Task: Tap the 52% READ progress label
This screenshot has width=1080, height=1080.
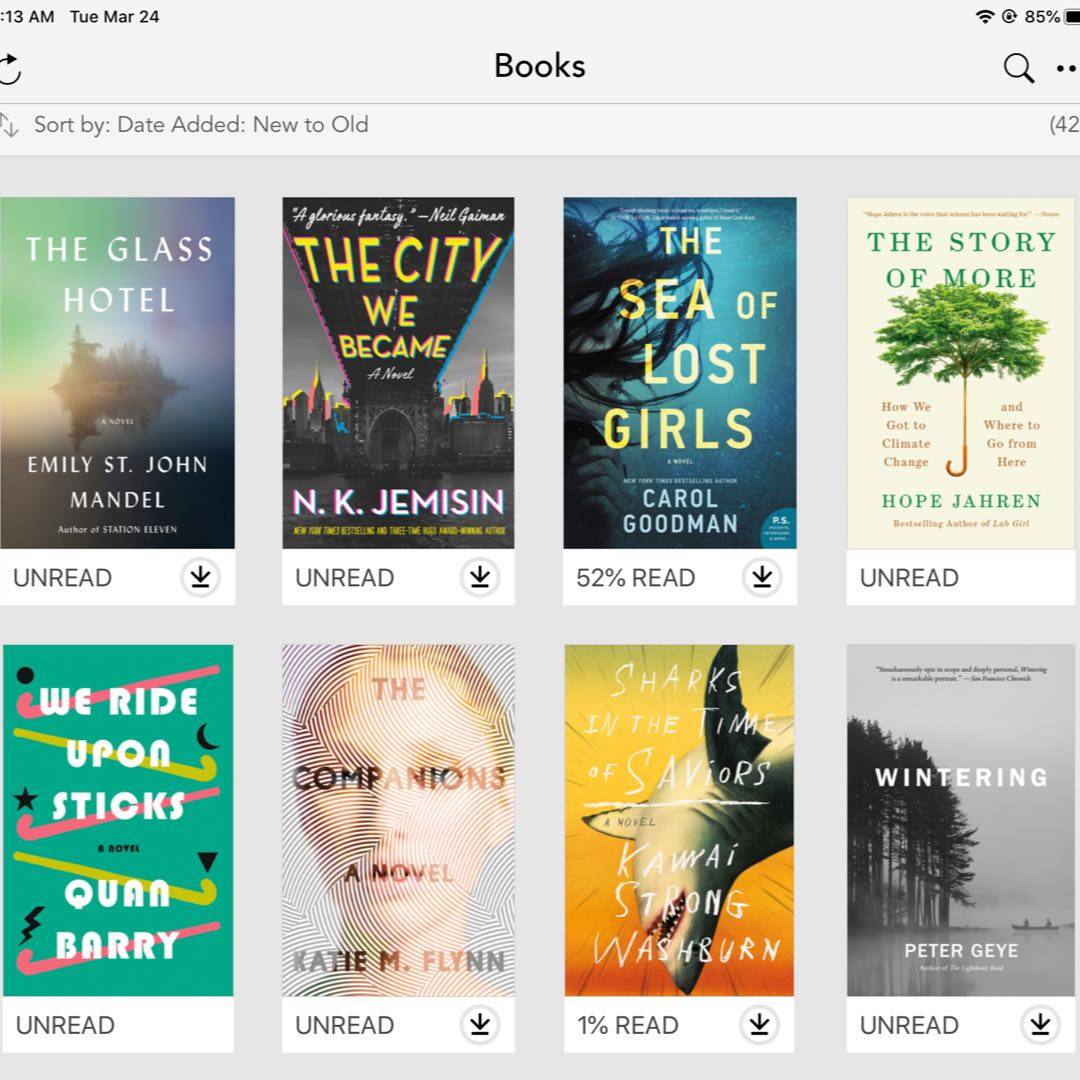Action: (x=635, y=578)
